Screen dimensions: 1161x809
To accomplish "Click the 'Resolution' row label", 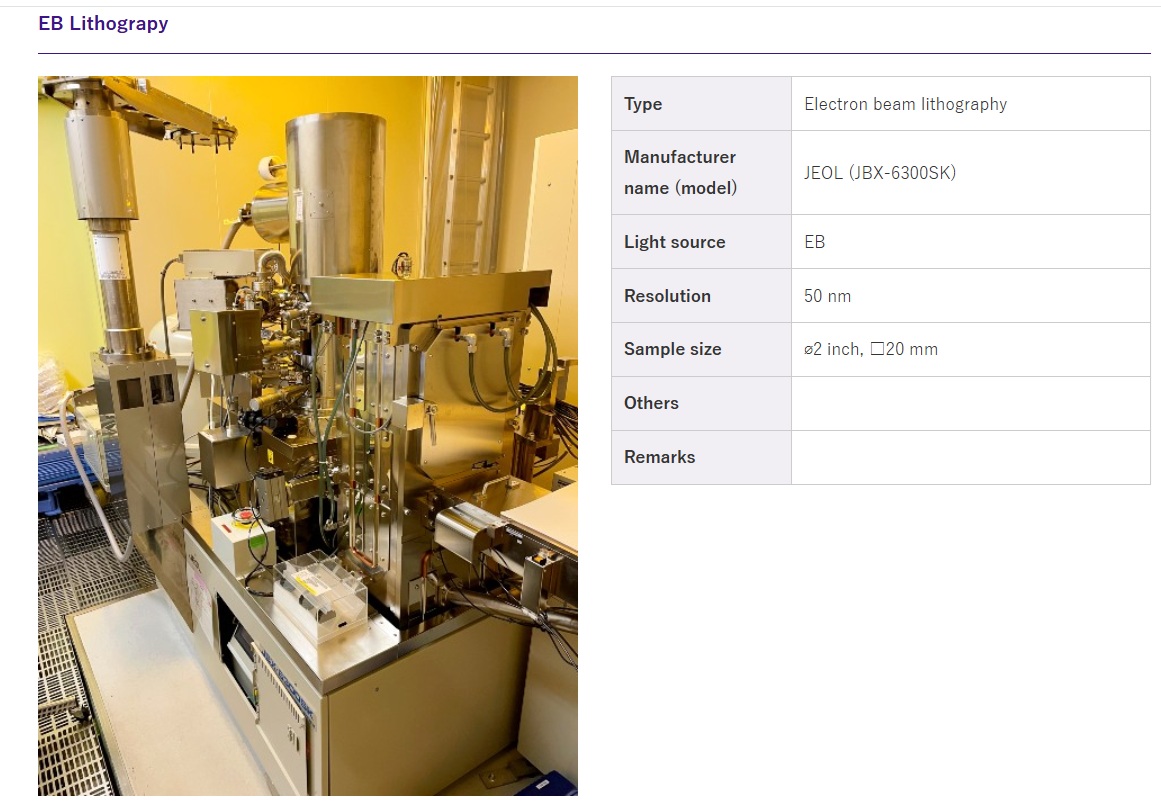I will [667, 296].
